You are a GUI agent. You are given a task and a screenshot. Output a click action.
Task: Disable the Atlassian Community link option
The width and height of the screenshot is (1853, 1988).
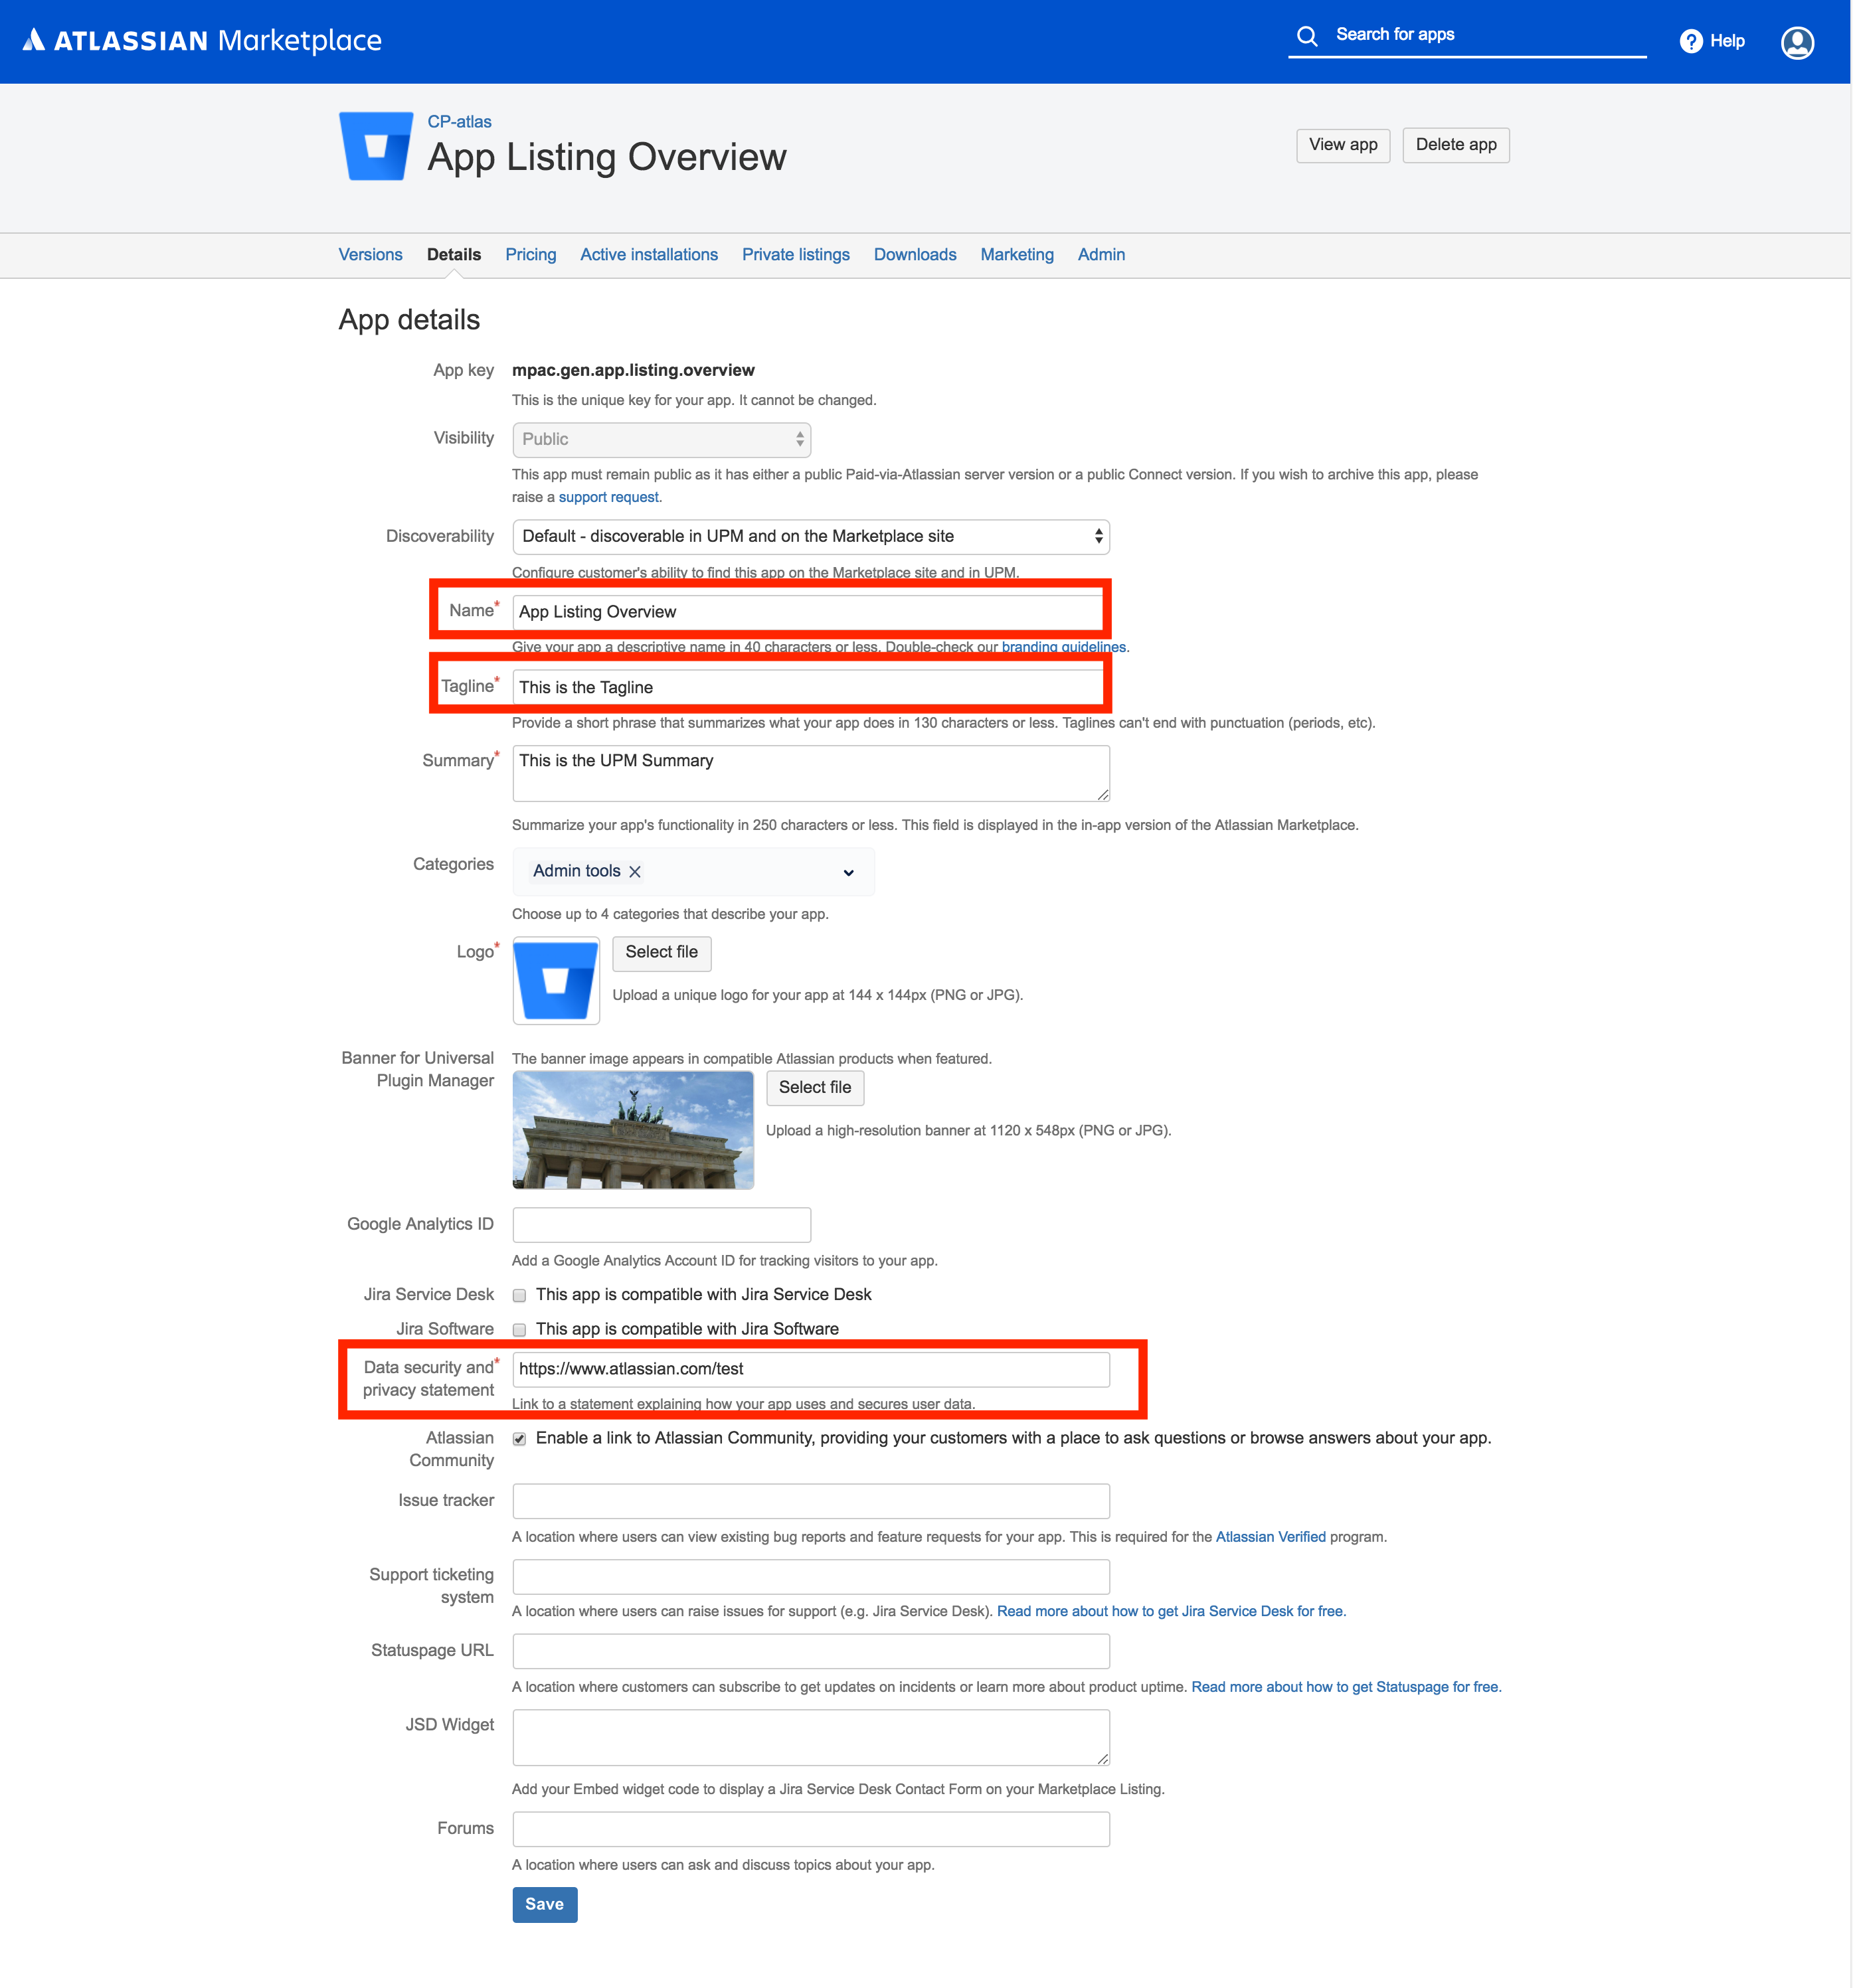(x=519, y=1439)
